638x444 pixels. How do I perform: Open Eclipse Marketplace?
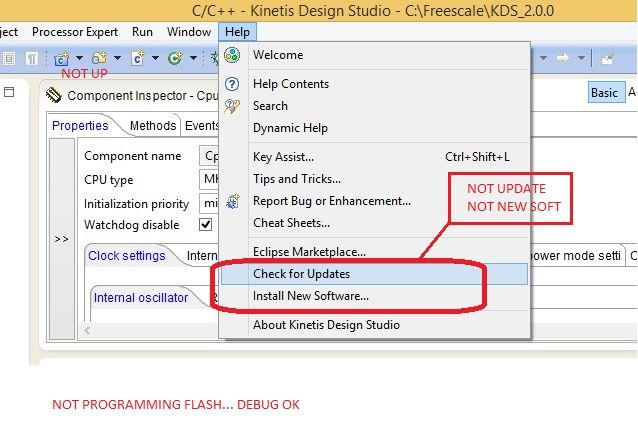point(374,252)
